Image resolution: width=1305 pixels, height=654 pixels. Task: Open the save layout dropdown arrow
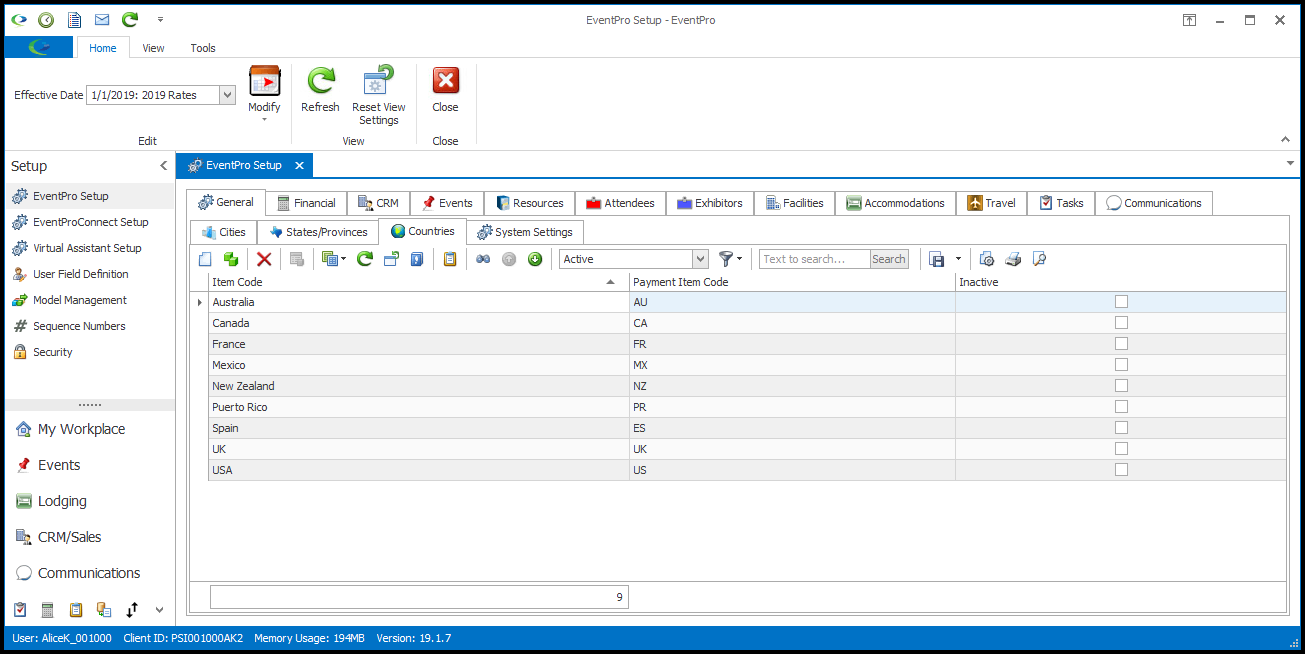coord(958,259)
